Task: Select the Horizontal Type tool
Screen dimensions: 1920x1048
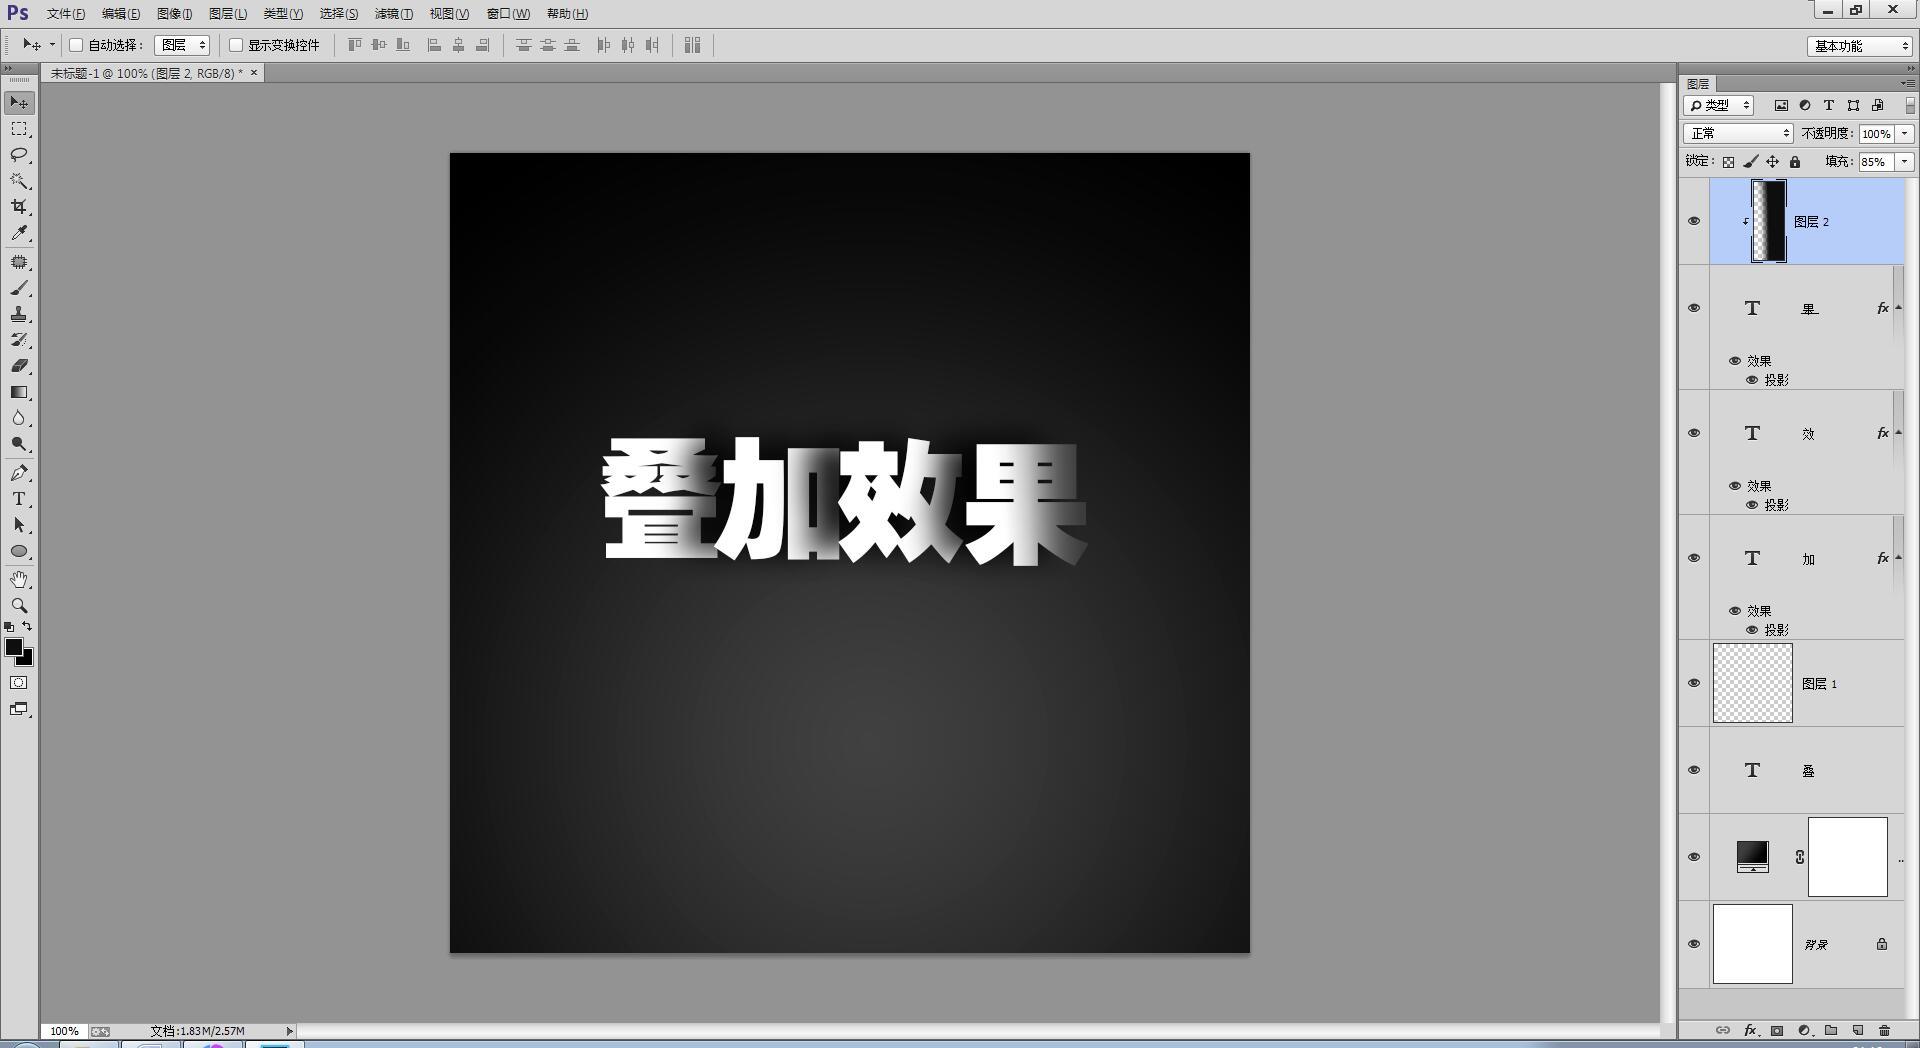Action: 19,499
